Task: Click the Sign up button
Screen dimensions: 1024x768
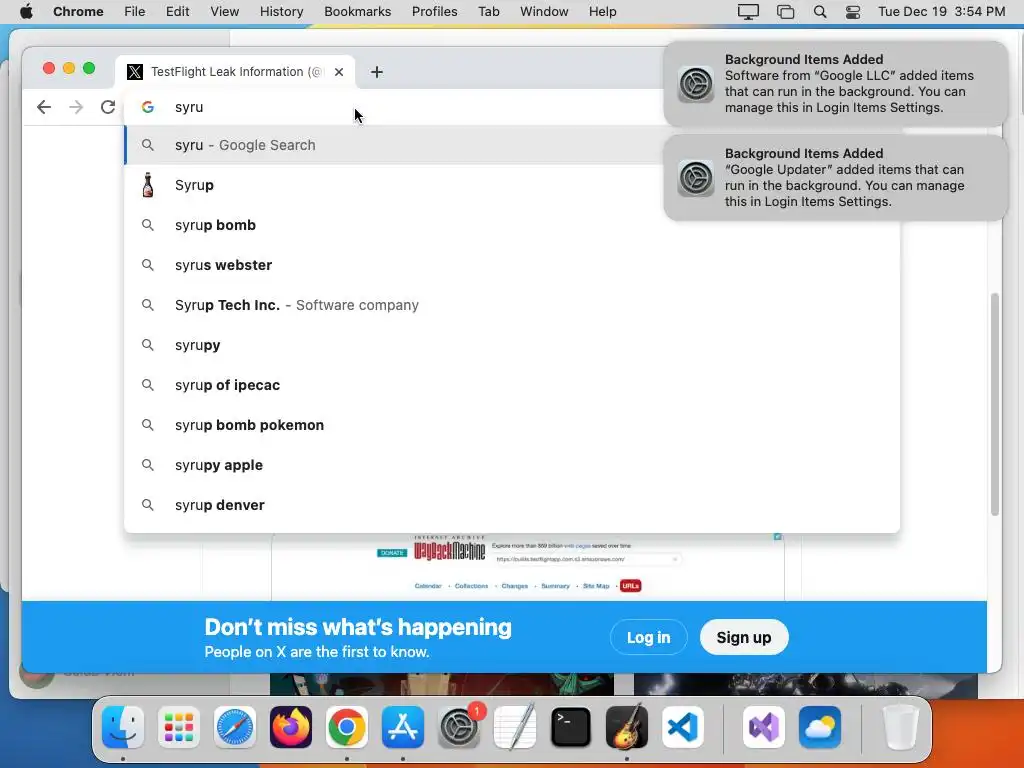Action: tap(744, 637)
